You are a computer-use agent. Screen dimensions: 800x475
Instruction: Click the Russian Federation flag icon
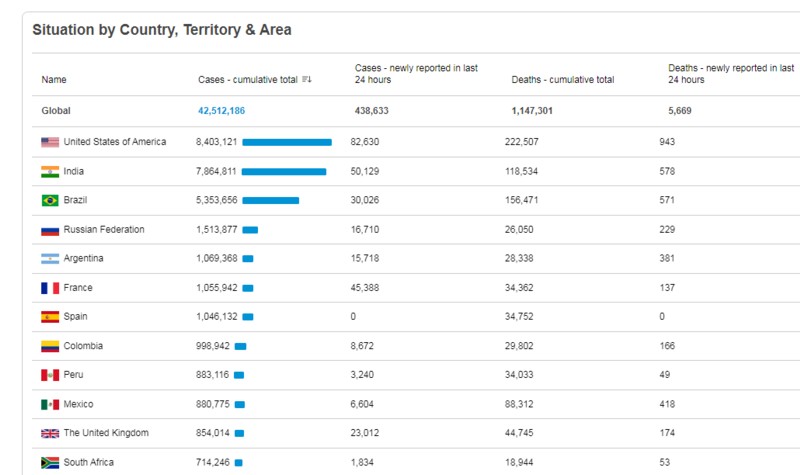click(50, 230)
